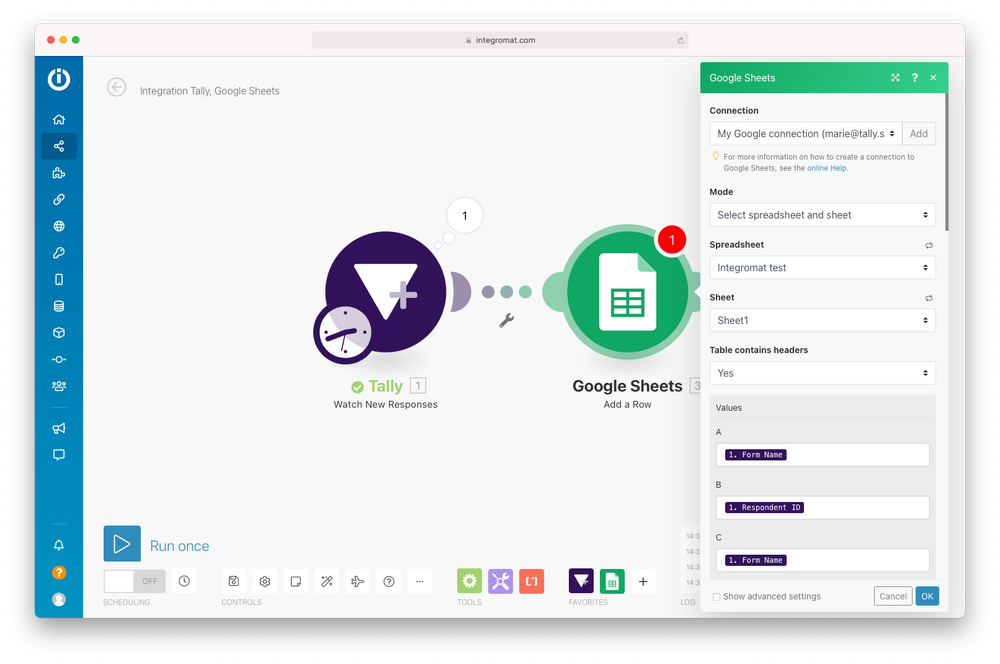Close the Google Sheets panel
Image resolution: width=1000 pixels, height=664 pixels.
click(933, 78)
